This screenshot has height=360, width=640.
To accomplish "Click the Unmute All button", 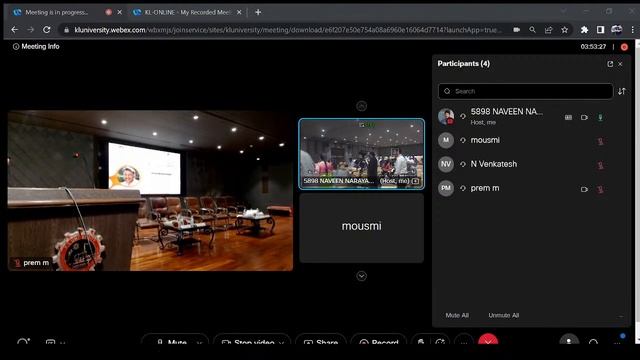I will [504, 315].
